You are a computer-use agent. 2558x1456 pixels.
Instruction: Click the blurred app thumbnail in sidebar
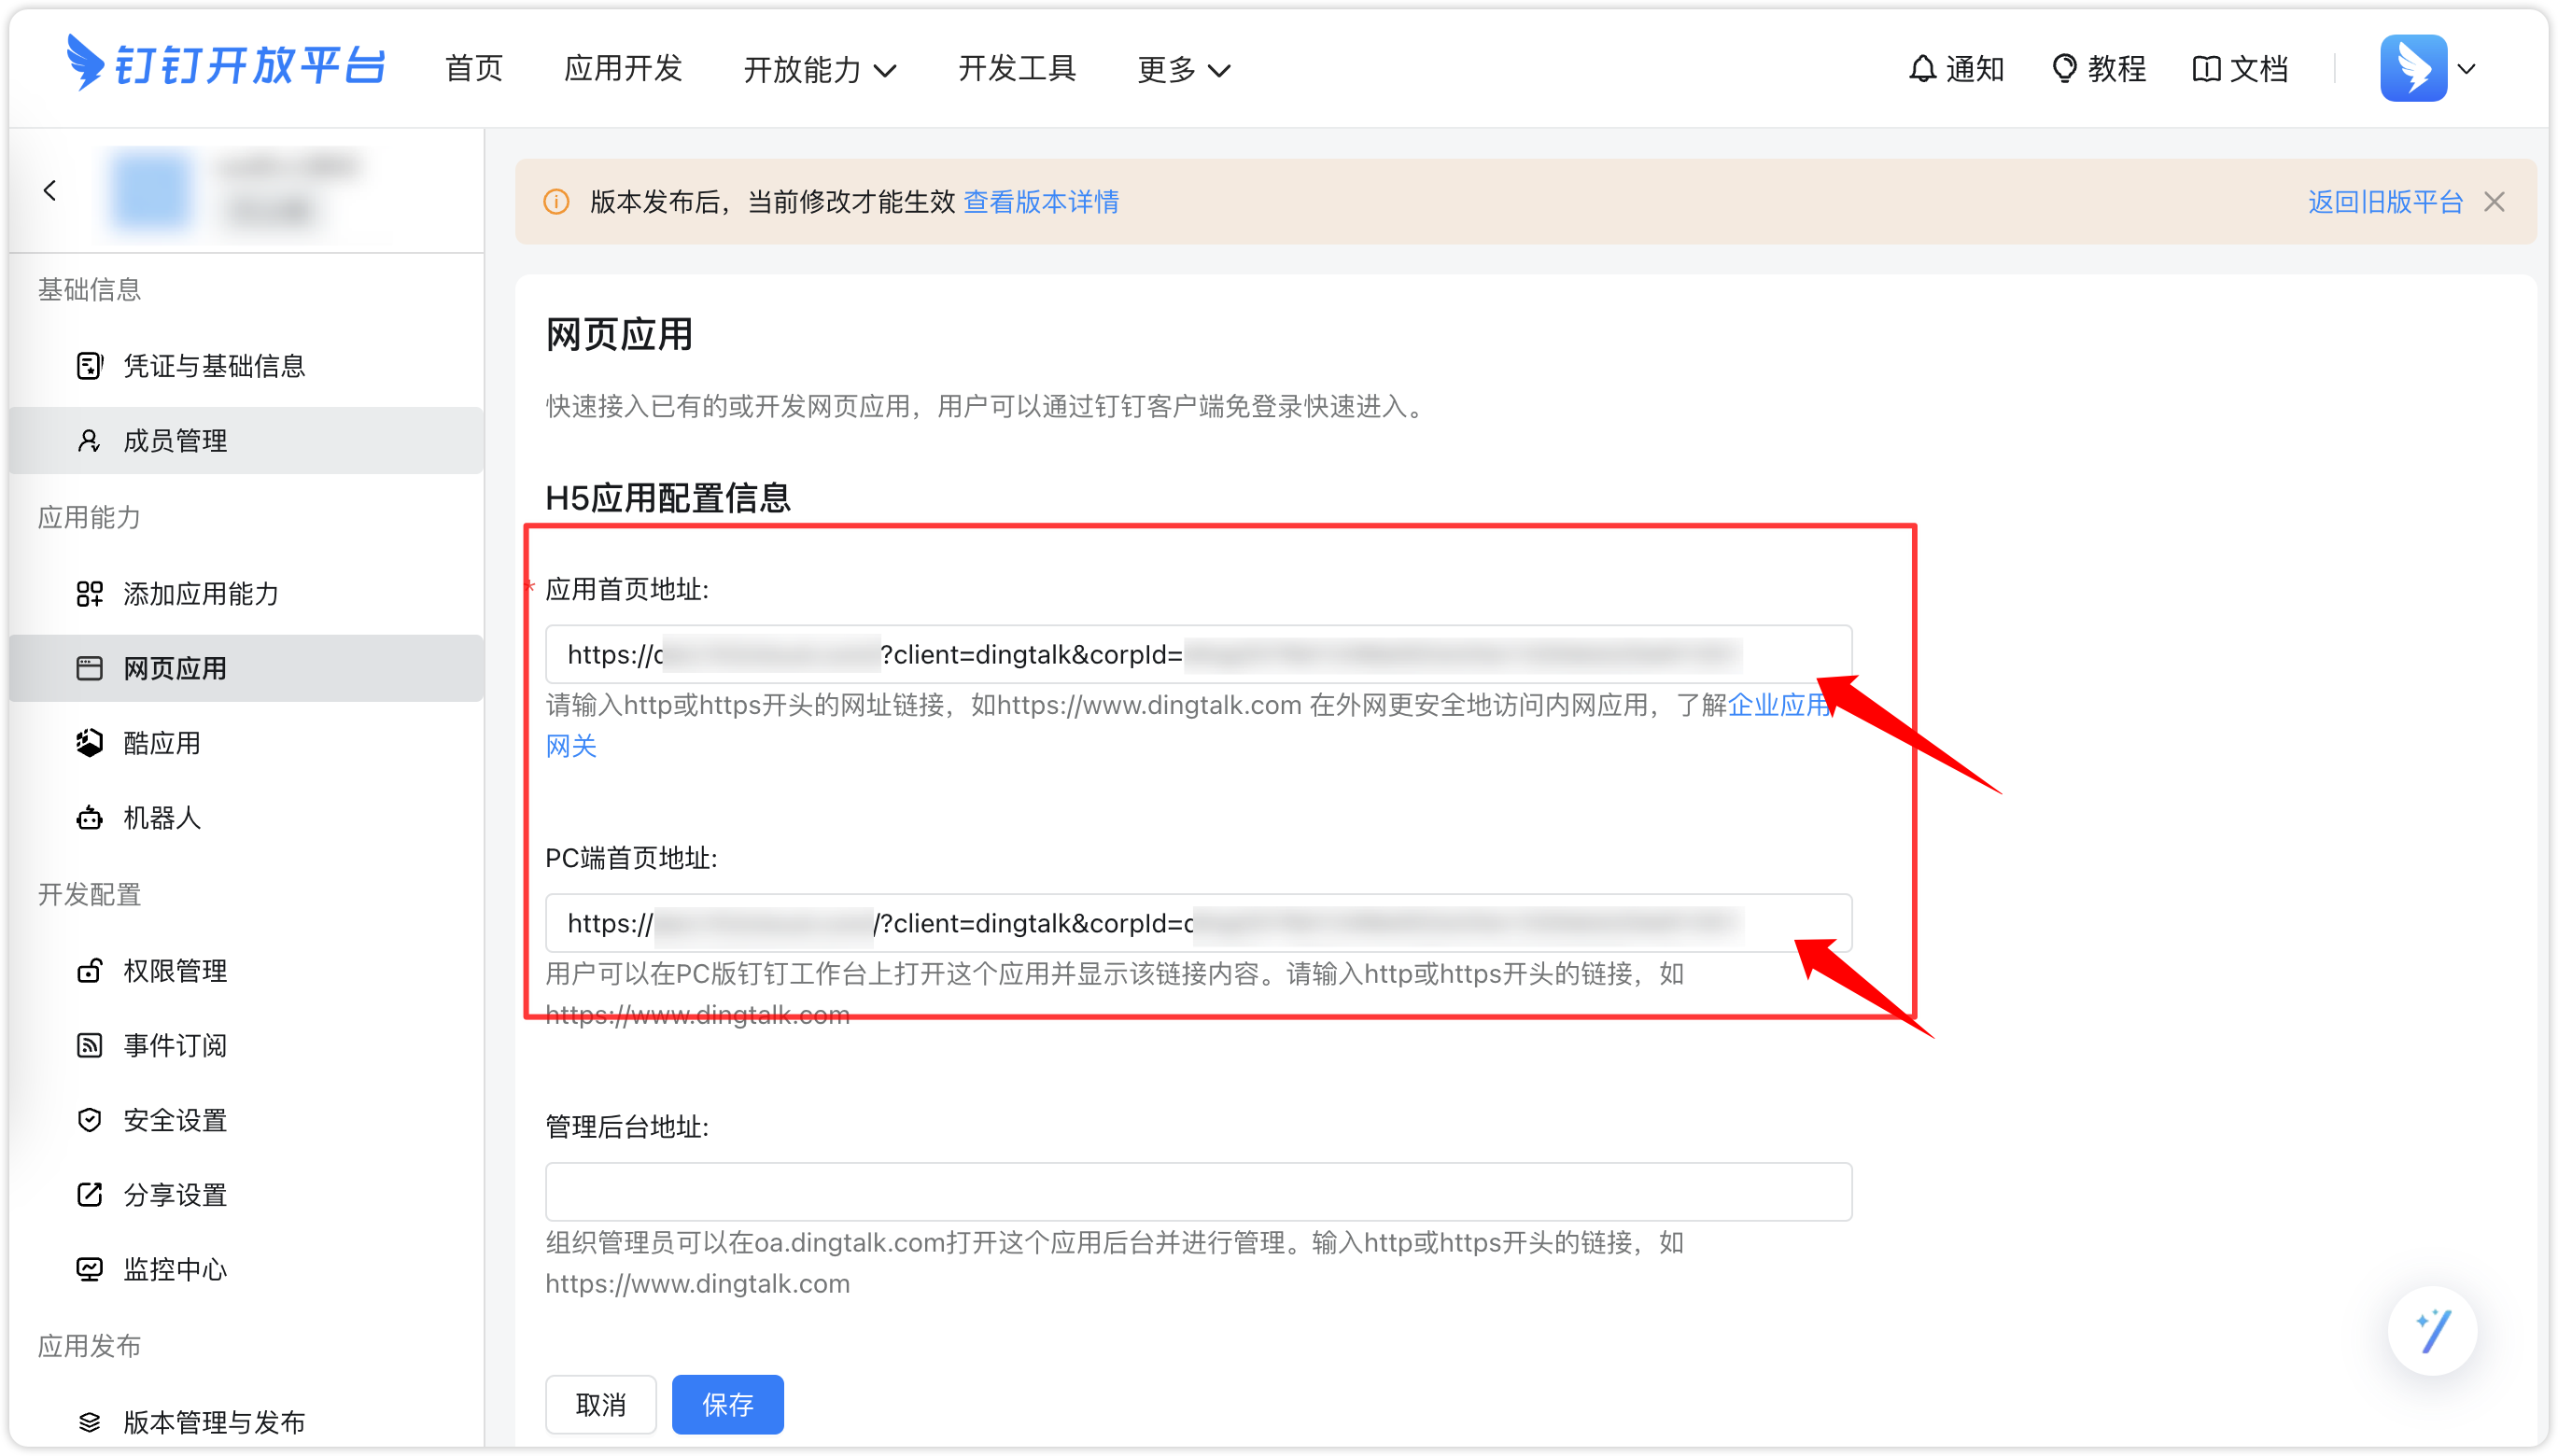point(151,190)
